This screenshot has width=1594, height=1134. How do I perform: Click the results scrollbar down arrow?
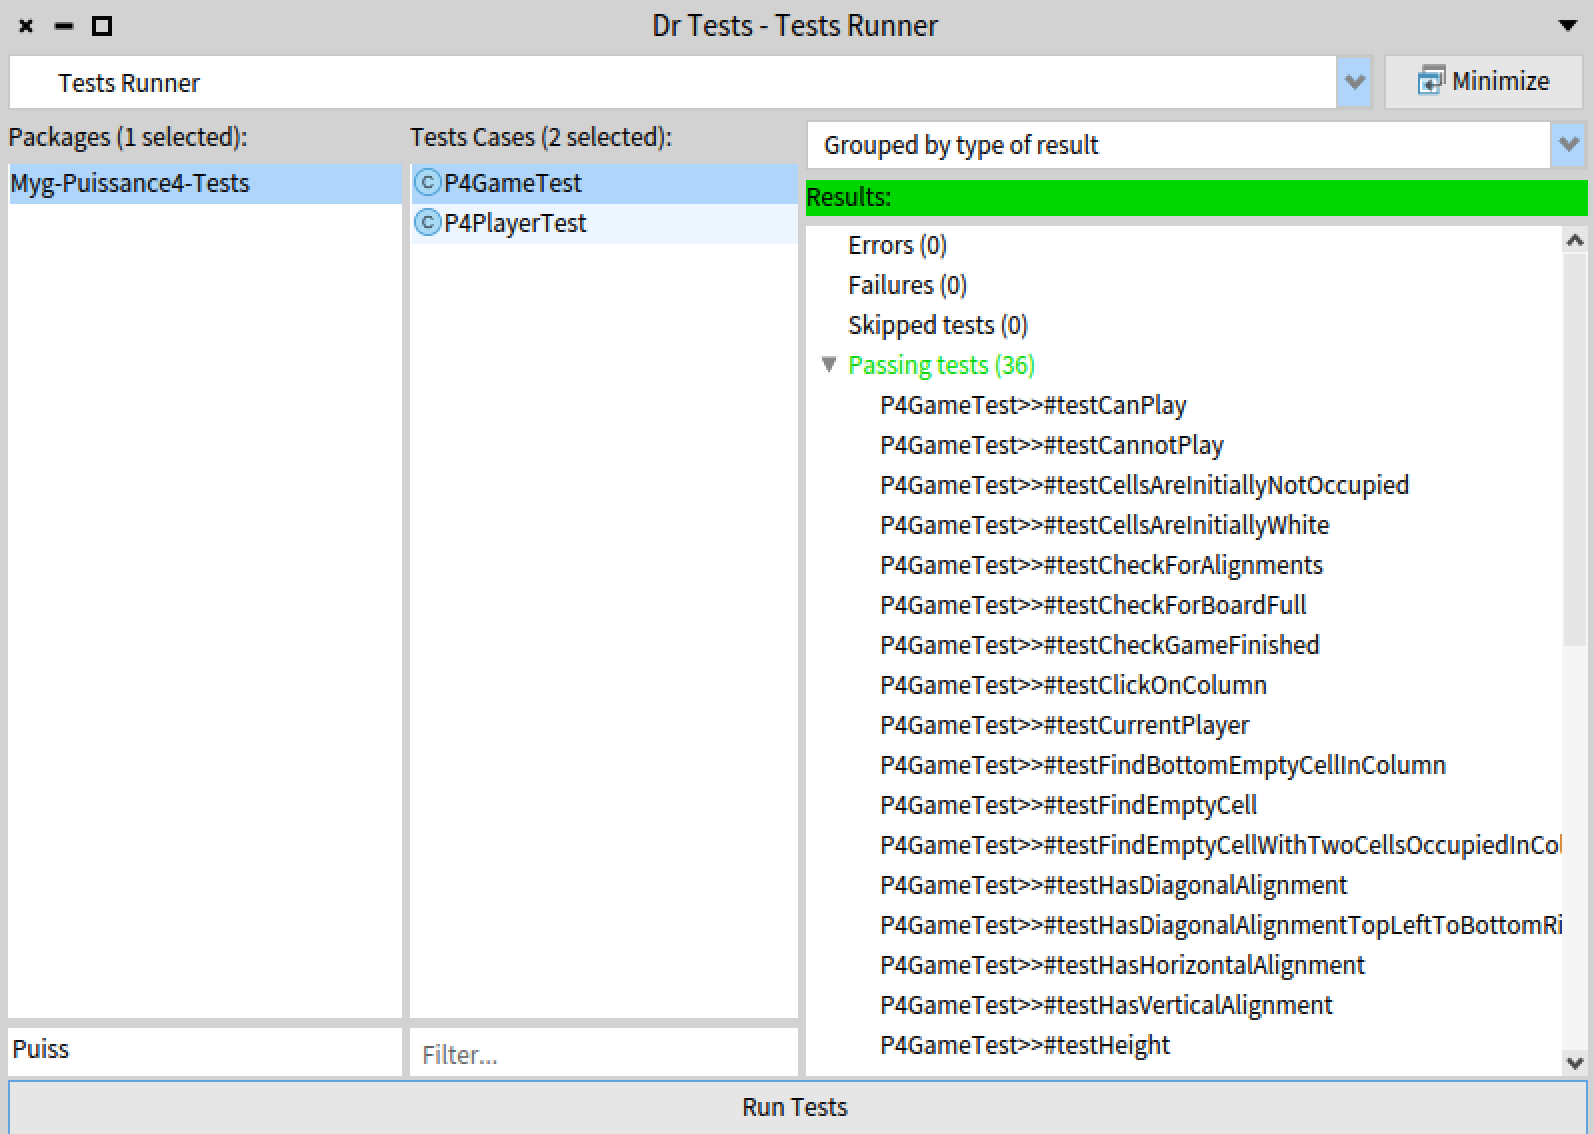[x=1575, y=1063]
